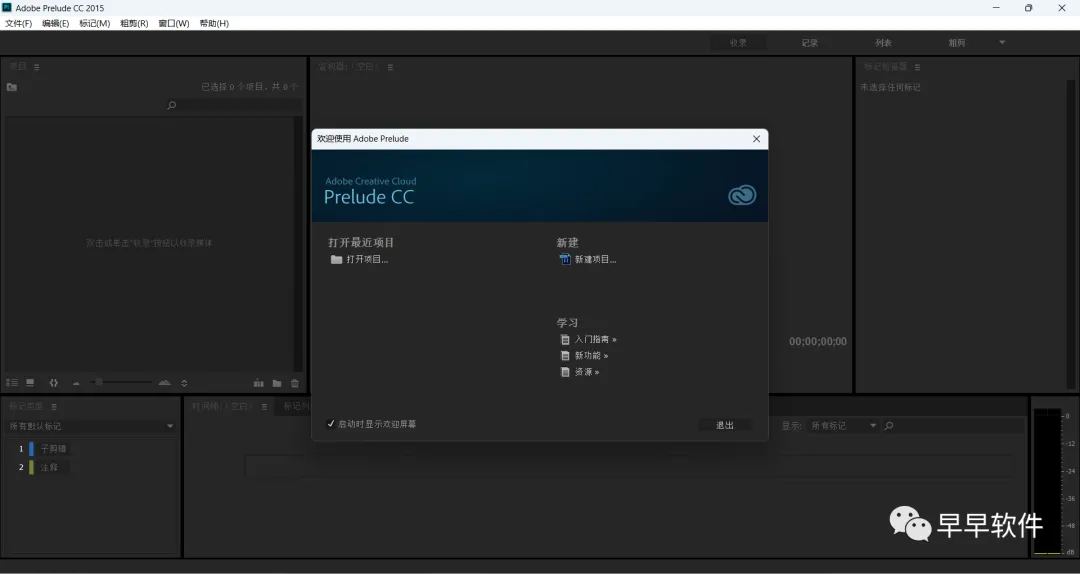Click the green swatch beside 注释
Image resolution: width=1080 pixels, height=574 pixels.
[x=31, y=467]
